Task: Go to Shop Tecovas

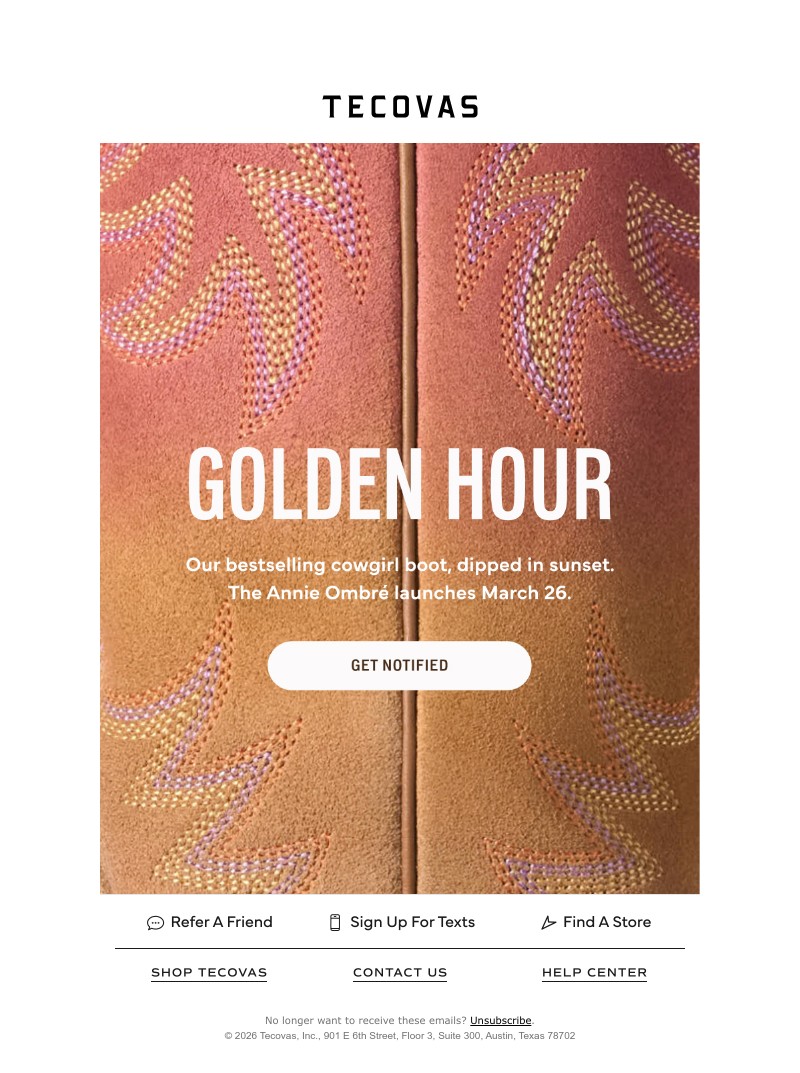Action: 209,972
